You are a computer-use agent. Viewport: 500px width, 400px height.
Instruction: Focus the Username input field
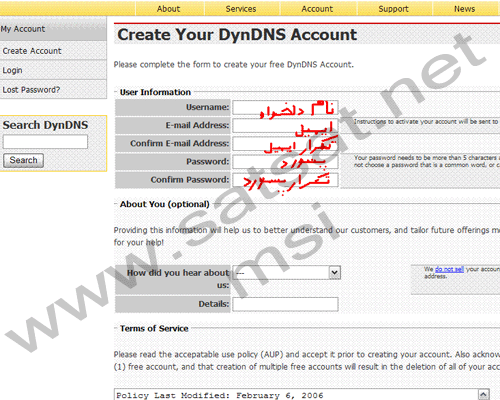pos(285,107)
